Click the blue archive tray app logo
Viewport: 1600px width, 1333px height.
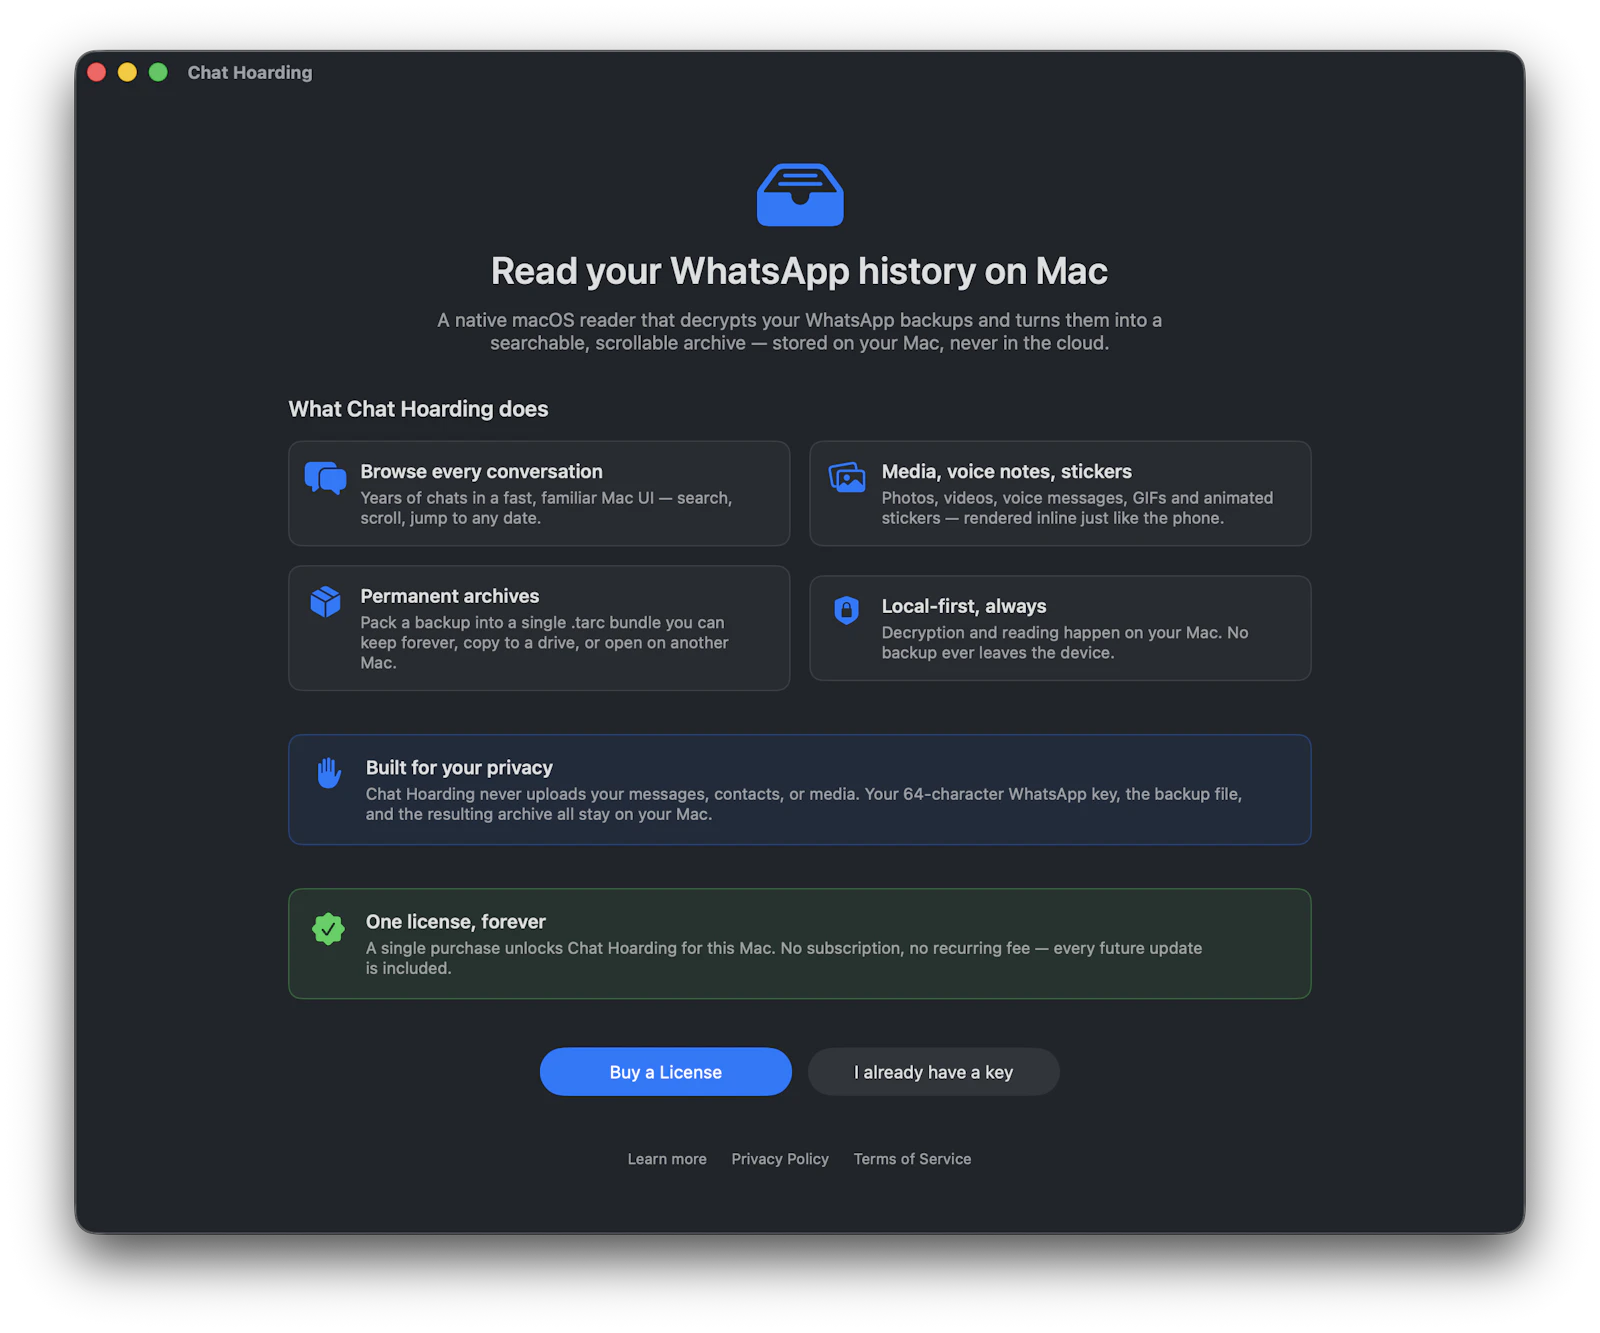pyautogui.click(x=800, y=195)
